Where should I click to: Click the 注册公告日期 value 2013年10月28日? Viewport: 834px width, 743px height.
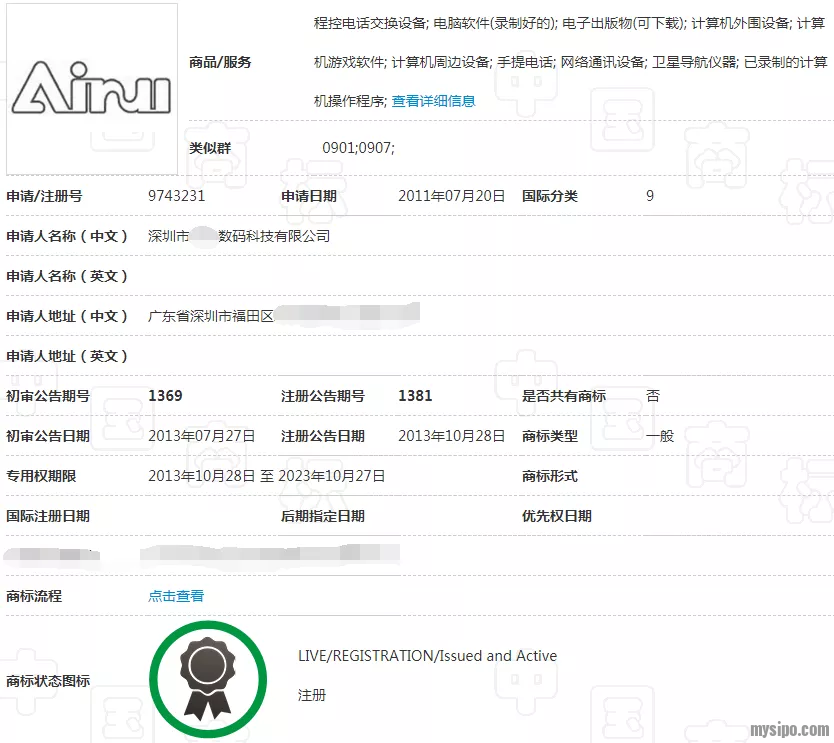coord(451,436)
